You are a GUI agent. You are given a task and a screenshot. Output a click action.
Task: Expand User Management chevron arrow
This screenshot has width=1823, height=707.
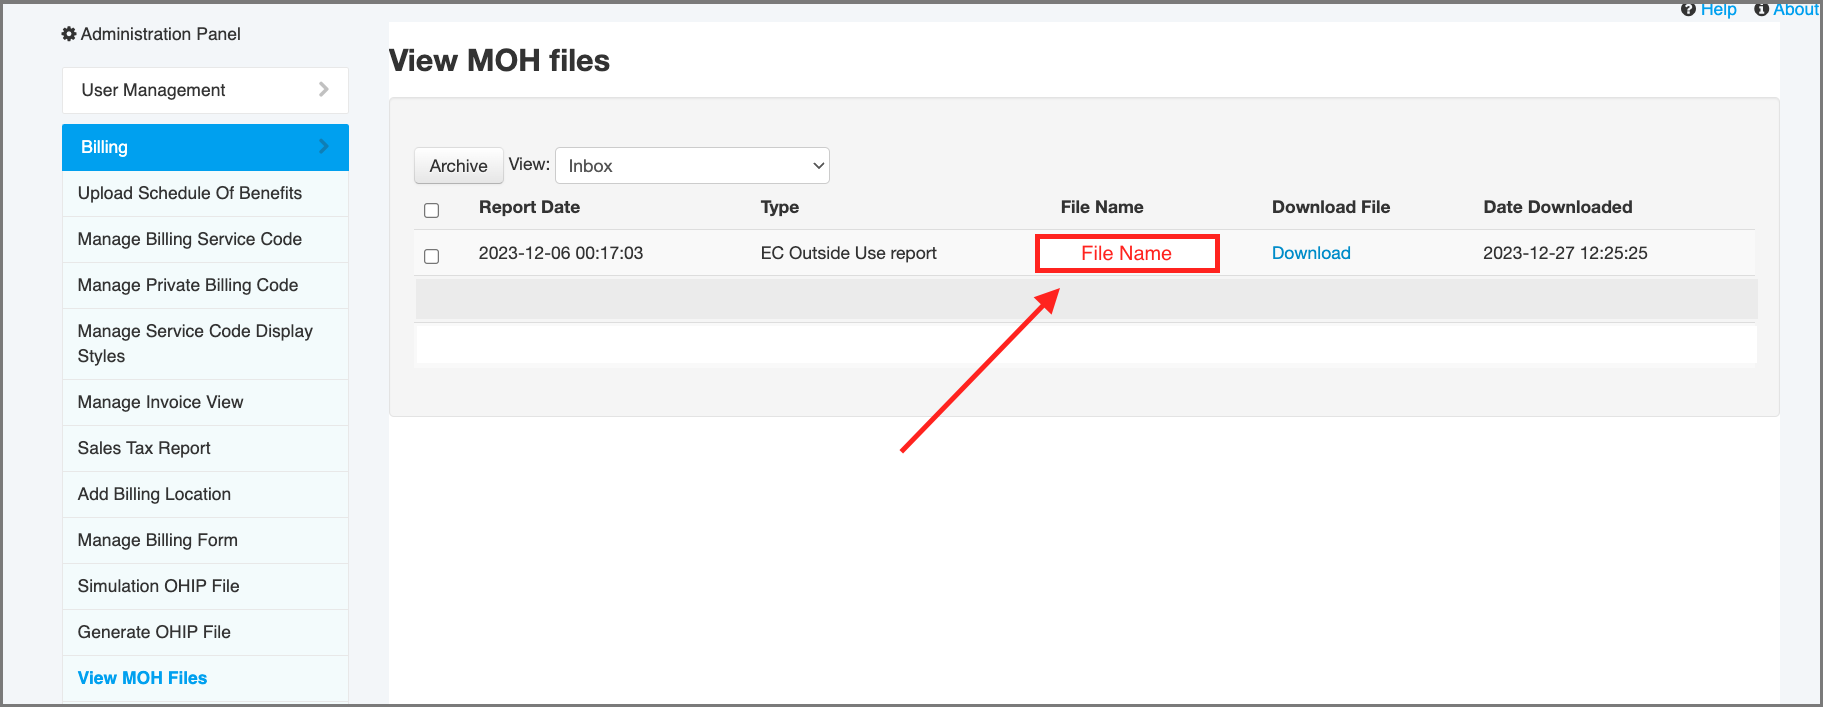tap(323, 89)
